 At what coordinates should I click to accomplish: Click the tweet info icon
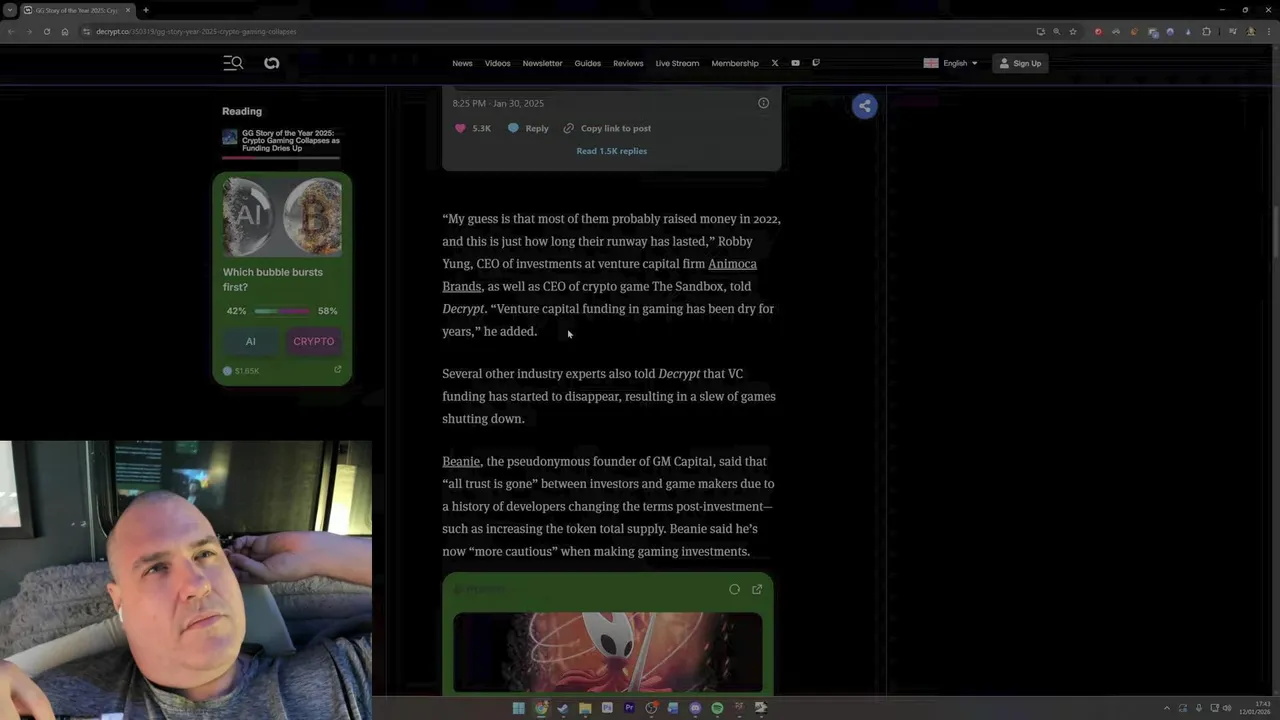(x=763, y=103)
